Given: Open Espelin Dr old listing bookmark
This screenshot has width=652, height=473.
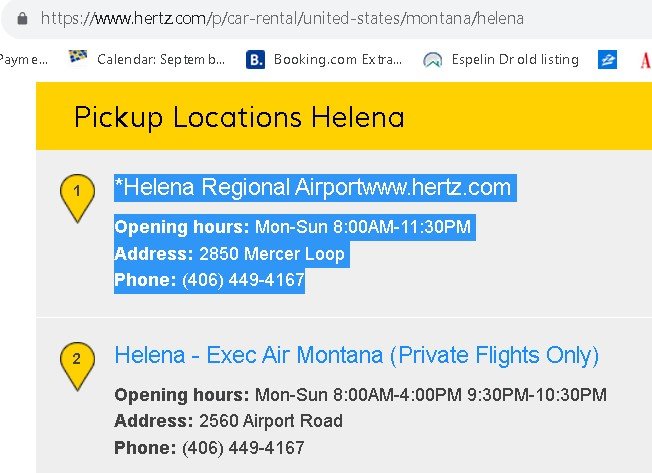Looking at the screenshot, I should pyautogui.click(x=514, y=60).
